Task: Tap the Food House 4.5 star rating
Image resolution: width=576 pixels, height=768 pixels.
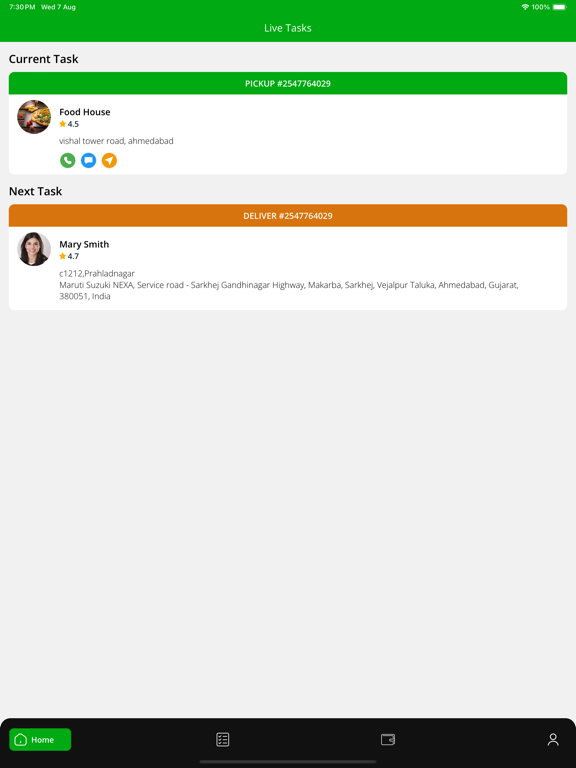Action: pos(69,124)
